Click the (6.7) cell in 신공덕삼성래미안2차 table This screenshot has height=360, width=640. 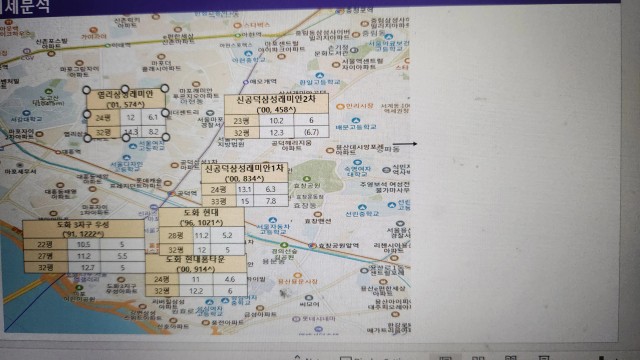311,132
